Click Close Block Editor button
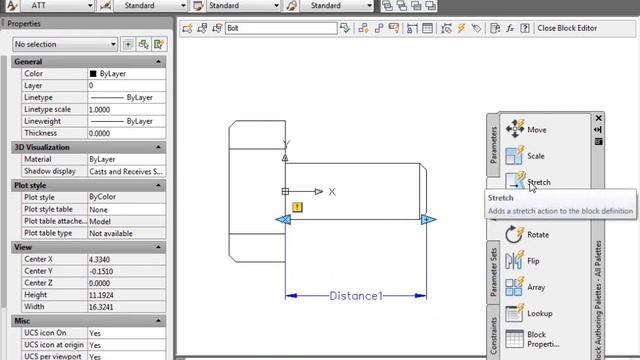This screenshot has height=360, width=640. 567,28
